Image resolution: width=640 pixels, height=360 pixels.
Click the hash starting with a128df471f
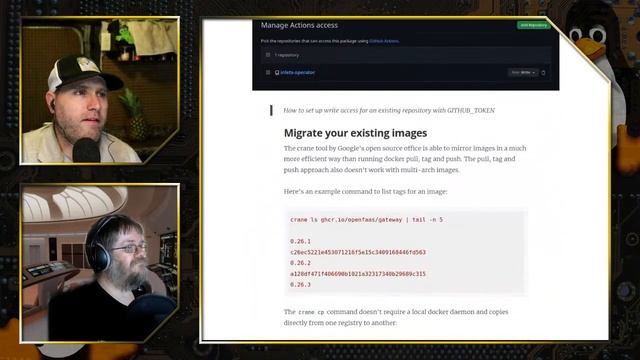(358, 274)
